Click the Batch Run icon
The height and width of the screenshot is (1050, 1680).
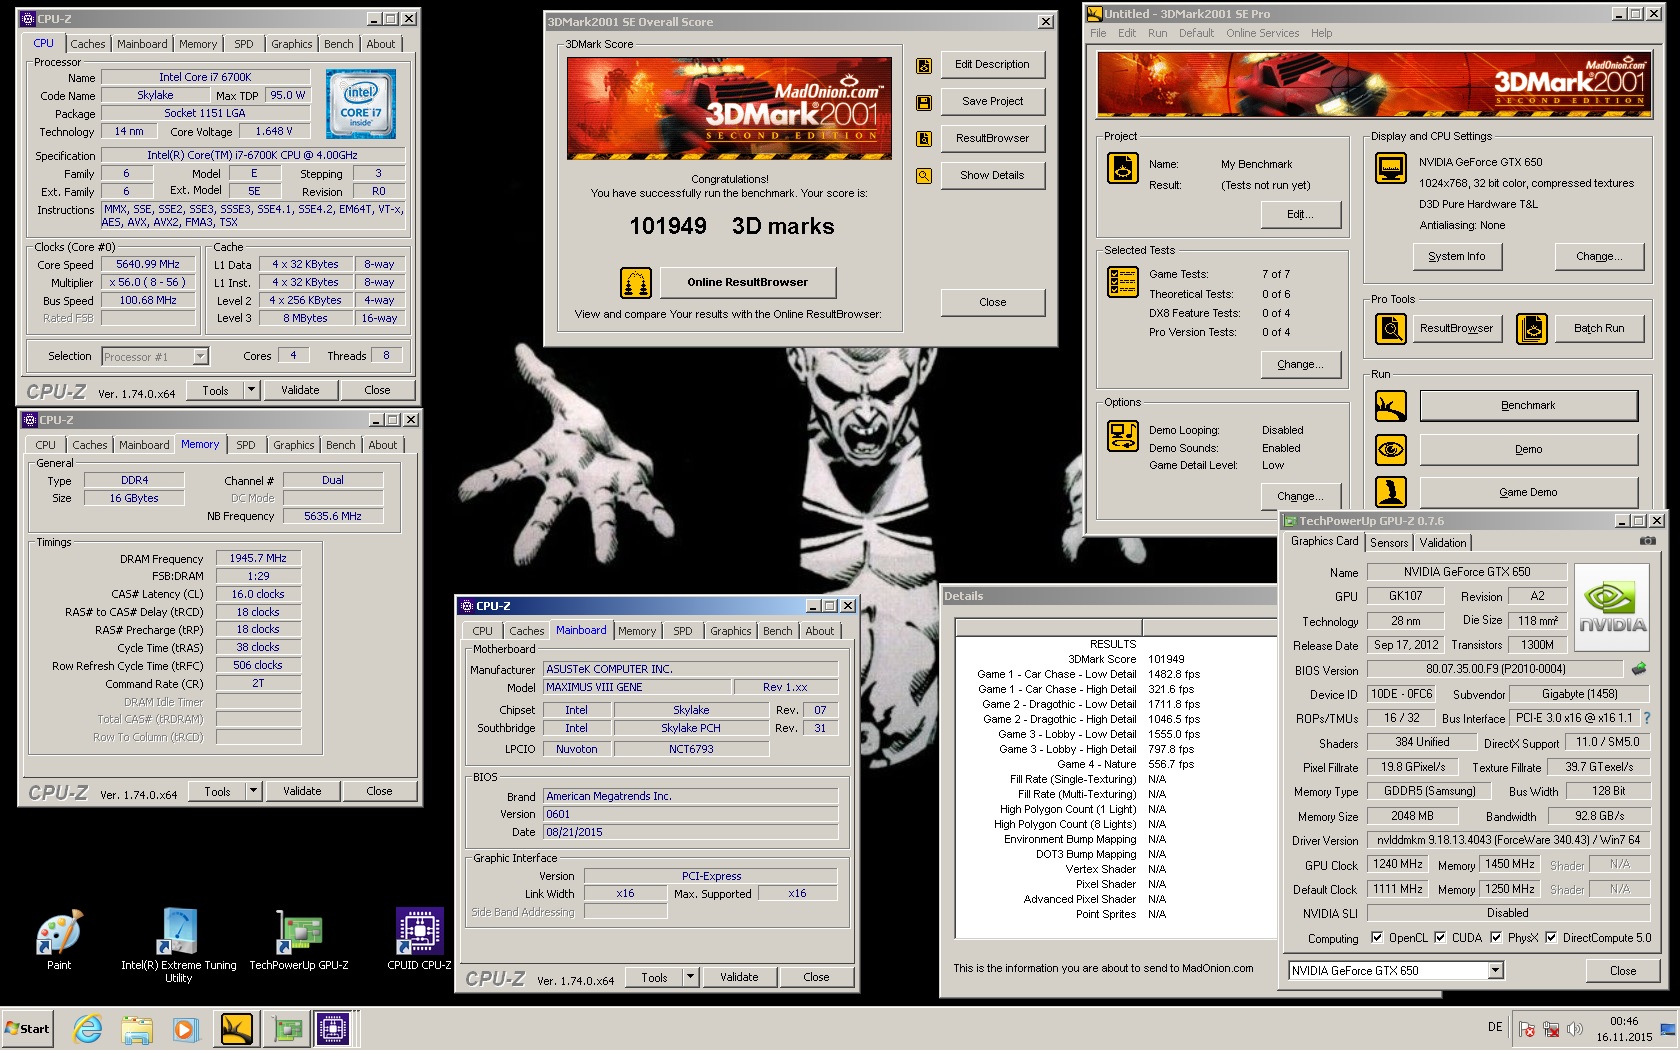click(x=1531, y=328)
